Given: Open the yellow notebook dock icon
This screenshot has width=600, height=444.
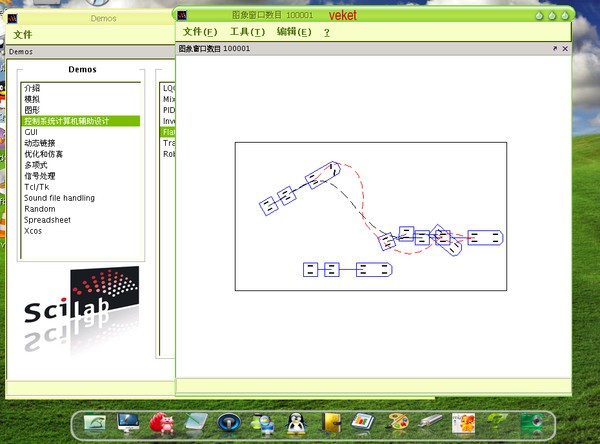Looking at the screenshot, I should coord(331,423).
